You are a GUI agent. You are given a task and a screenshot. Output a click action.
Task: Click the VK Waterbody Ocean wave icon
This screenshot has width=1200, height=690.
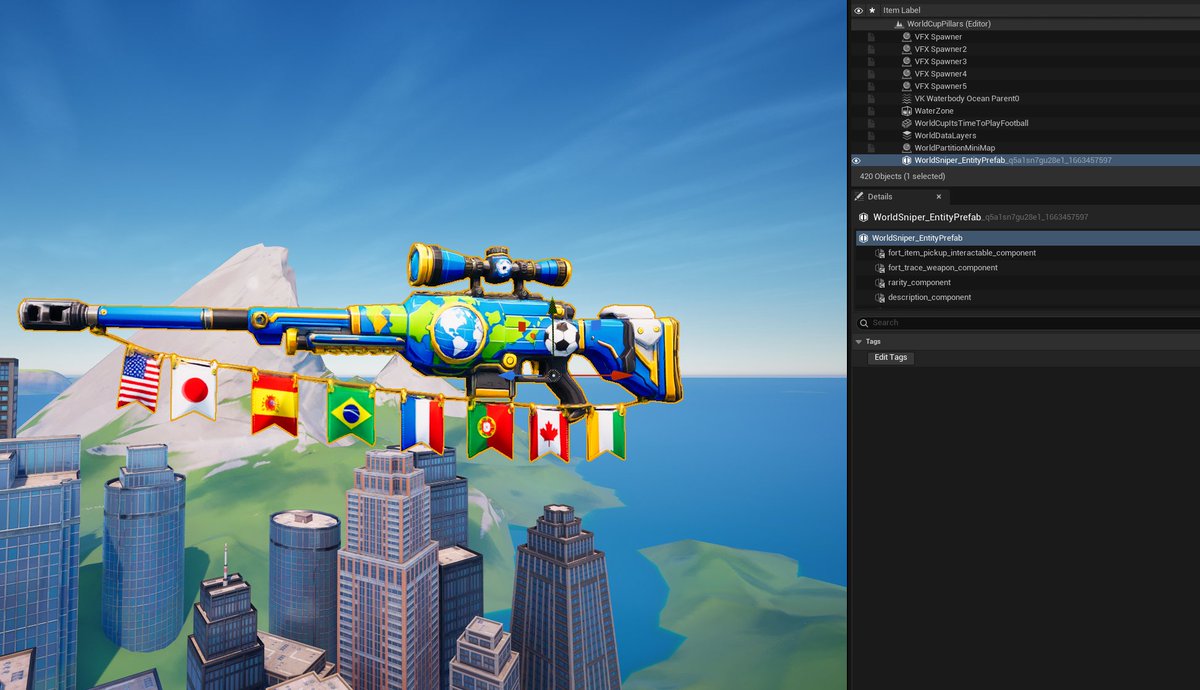(x=906, y=98)
